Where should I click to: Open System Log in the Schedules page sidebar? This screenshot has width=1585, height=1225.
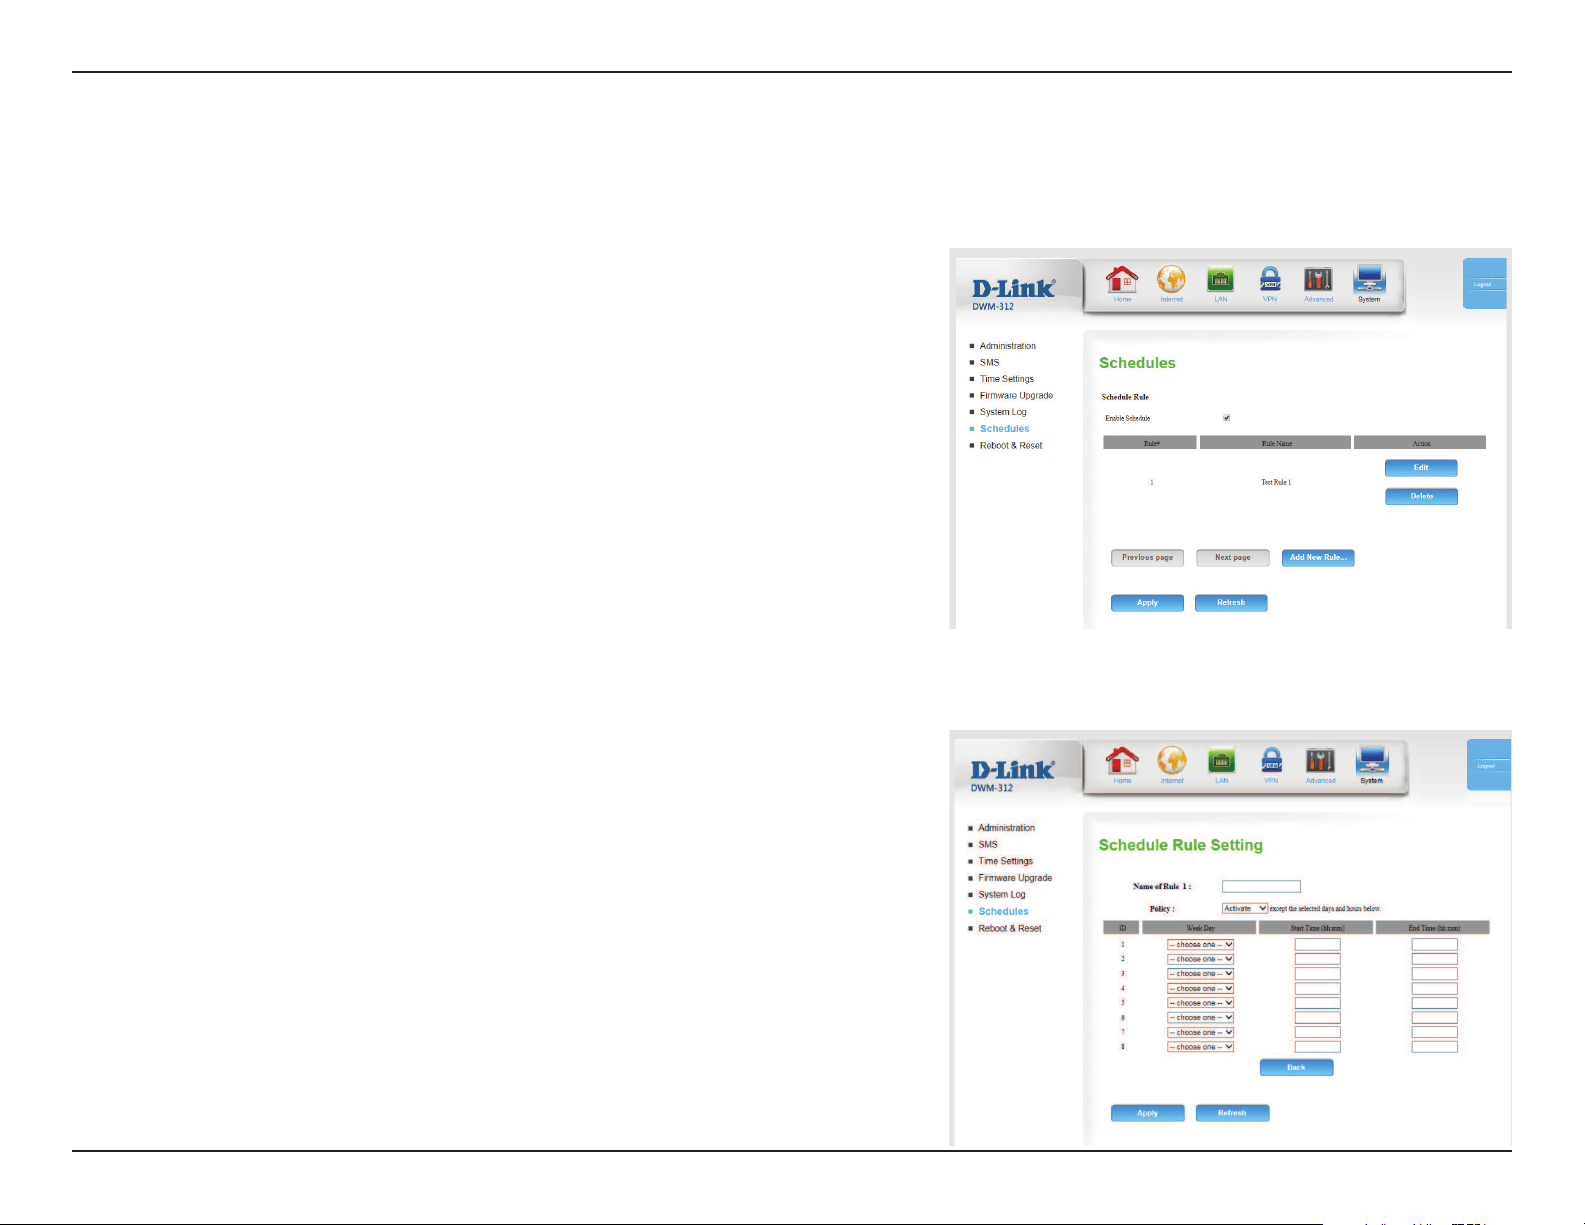(x=1003, y=412)
